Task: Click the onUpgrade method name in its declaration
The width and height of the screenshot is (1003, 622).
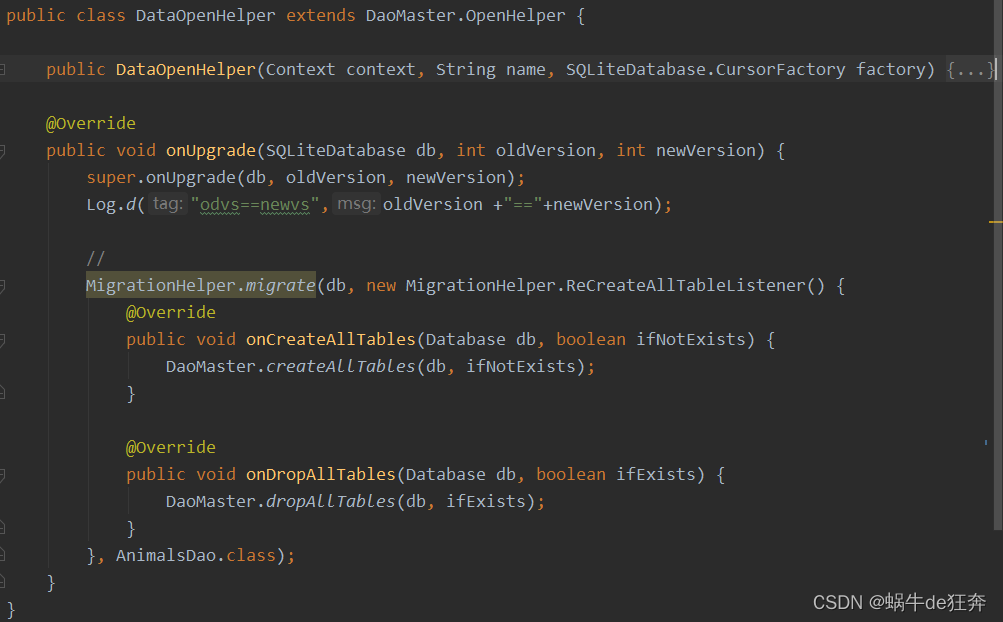Action: coord(211,151)
